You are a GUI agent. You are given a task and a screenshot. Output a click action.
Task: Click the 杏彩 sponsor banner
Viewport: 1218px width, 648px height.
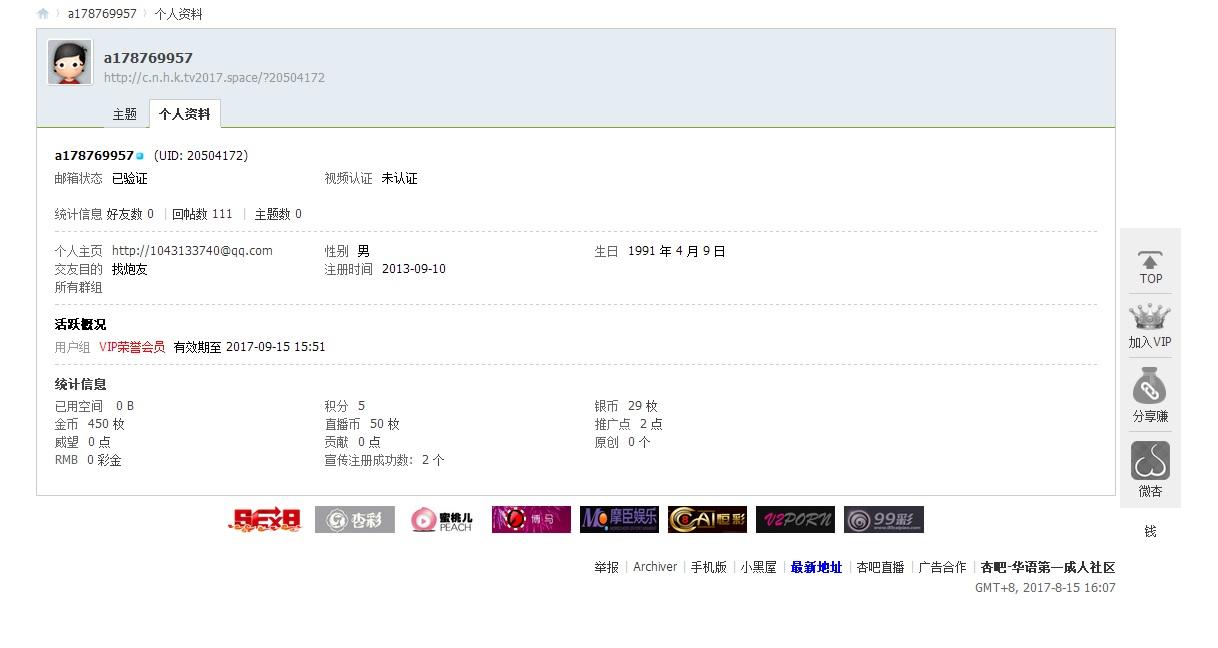tap(354, 520)
